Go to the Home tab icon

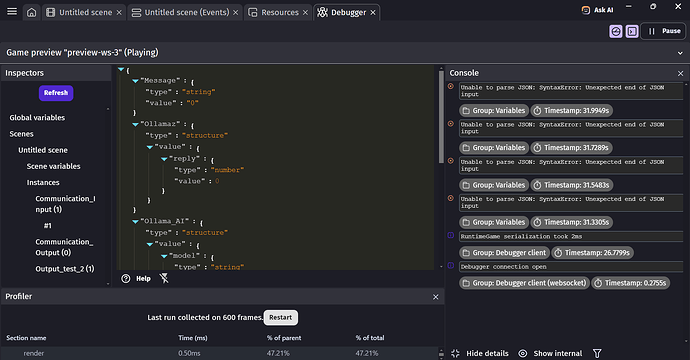(32, 12)
